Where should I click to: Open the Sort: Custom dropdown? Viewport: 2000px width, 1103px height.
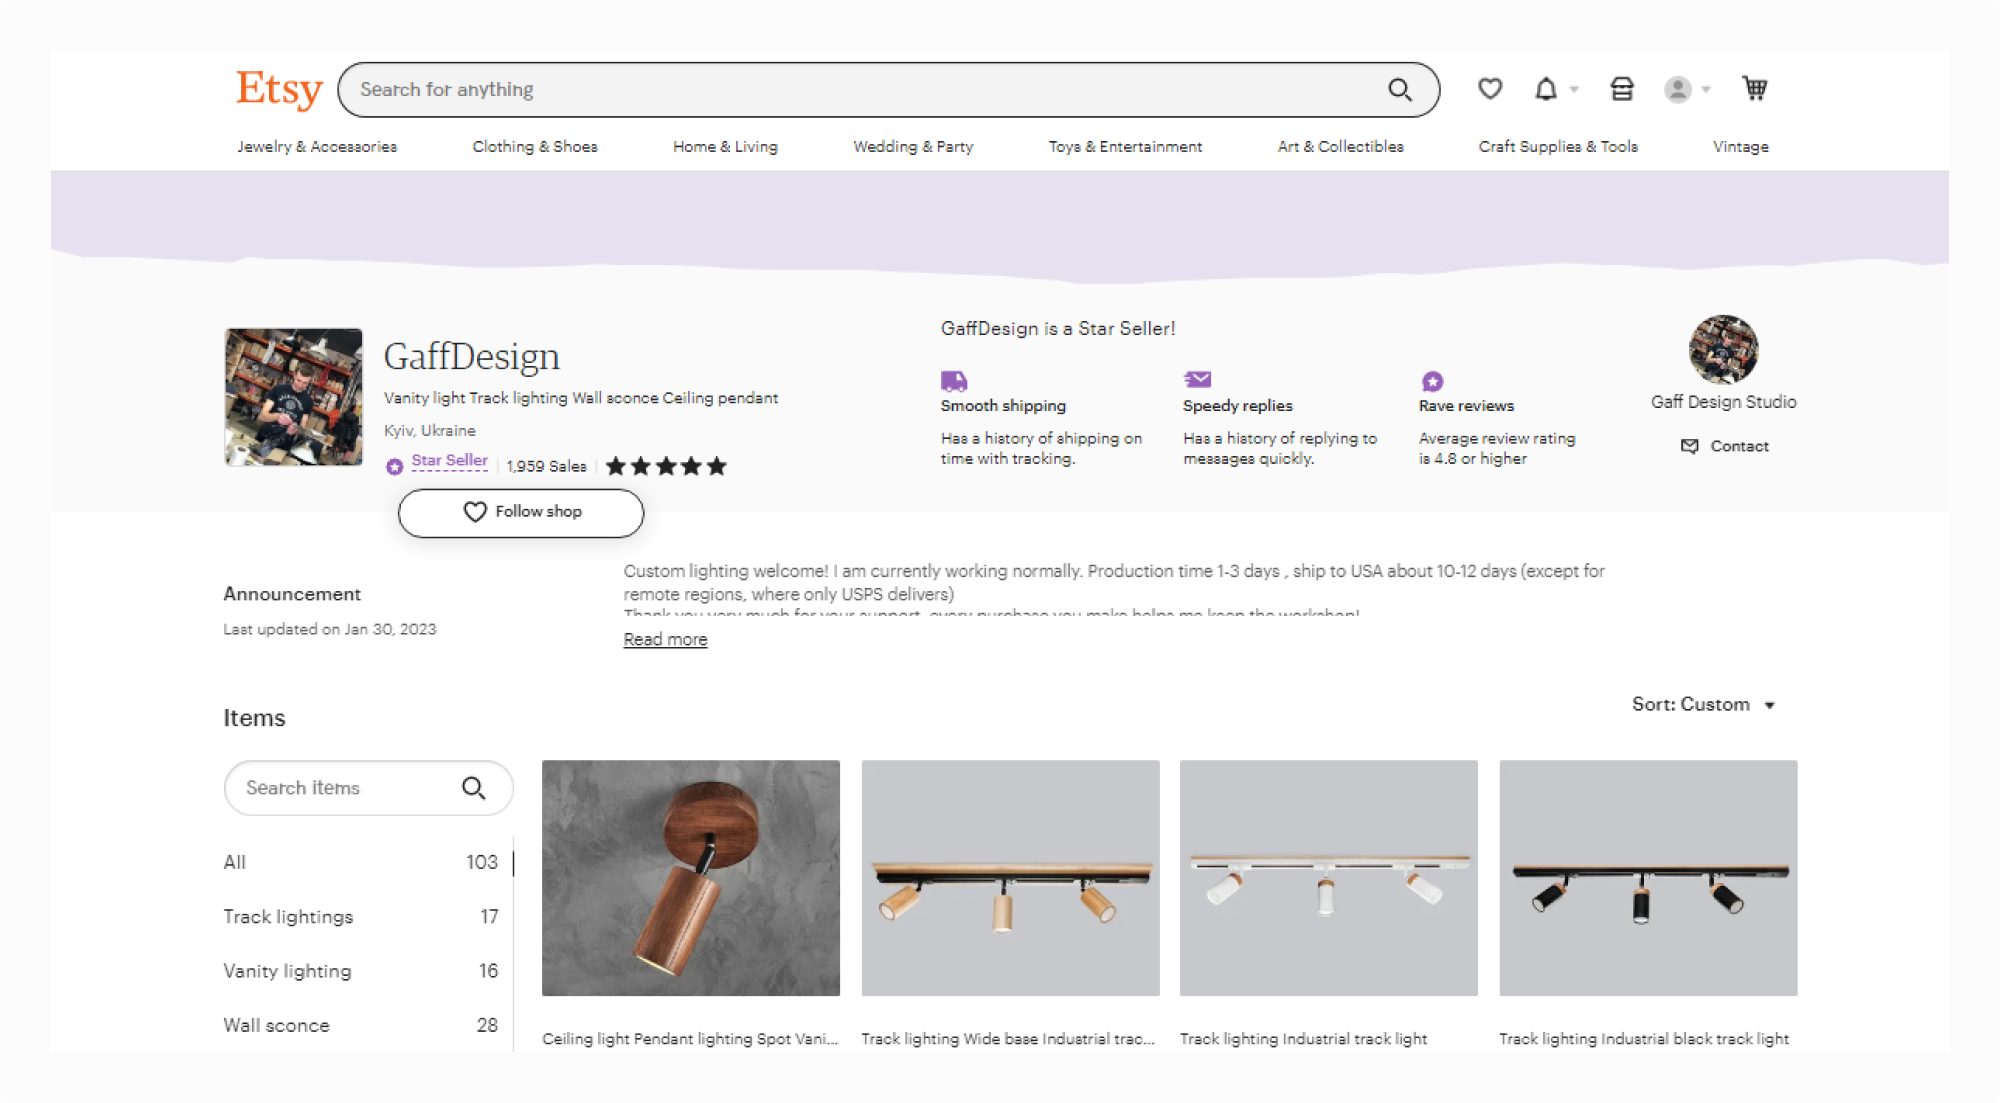1703,704
